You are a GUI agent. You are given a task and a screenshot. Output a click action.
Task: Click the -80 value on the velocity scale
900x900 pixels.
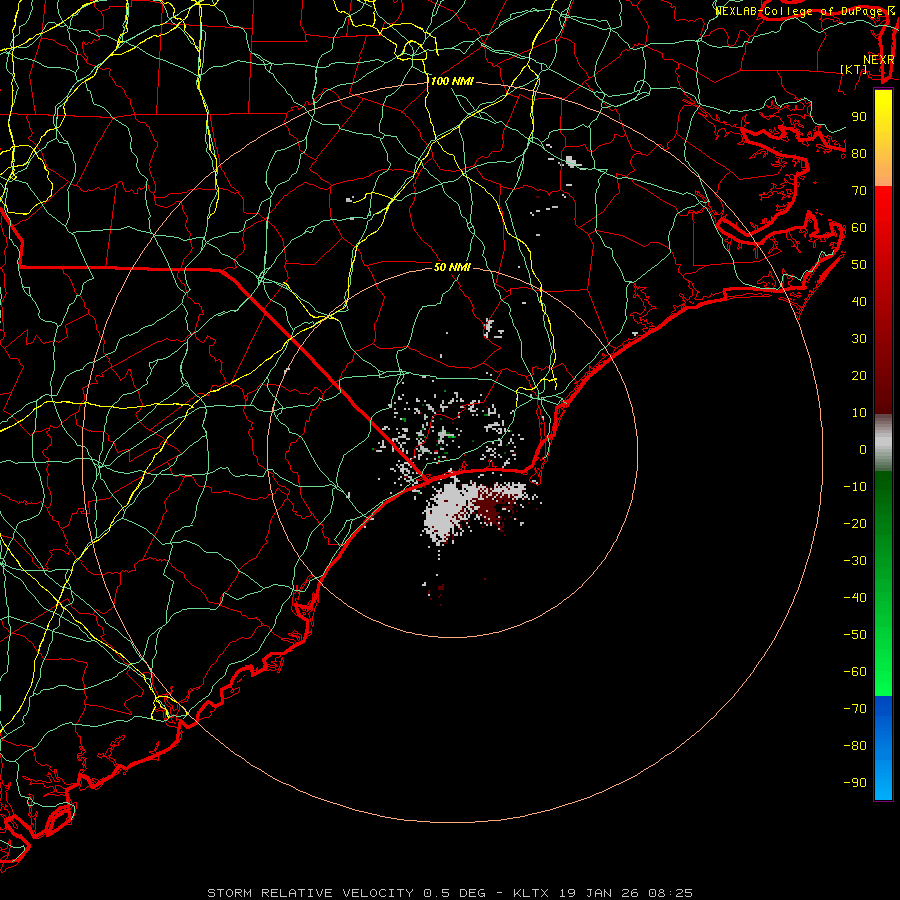coord(855,746)
